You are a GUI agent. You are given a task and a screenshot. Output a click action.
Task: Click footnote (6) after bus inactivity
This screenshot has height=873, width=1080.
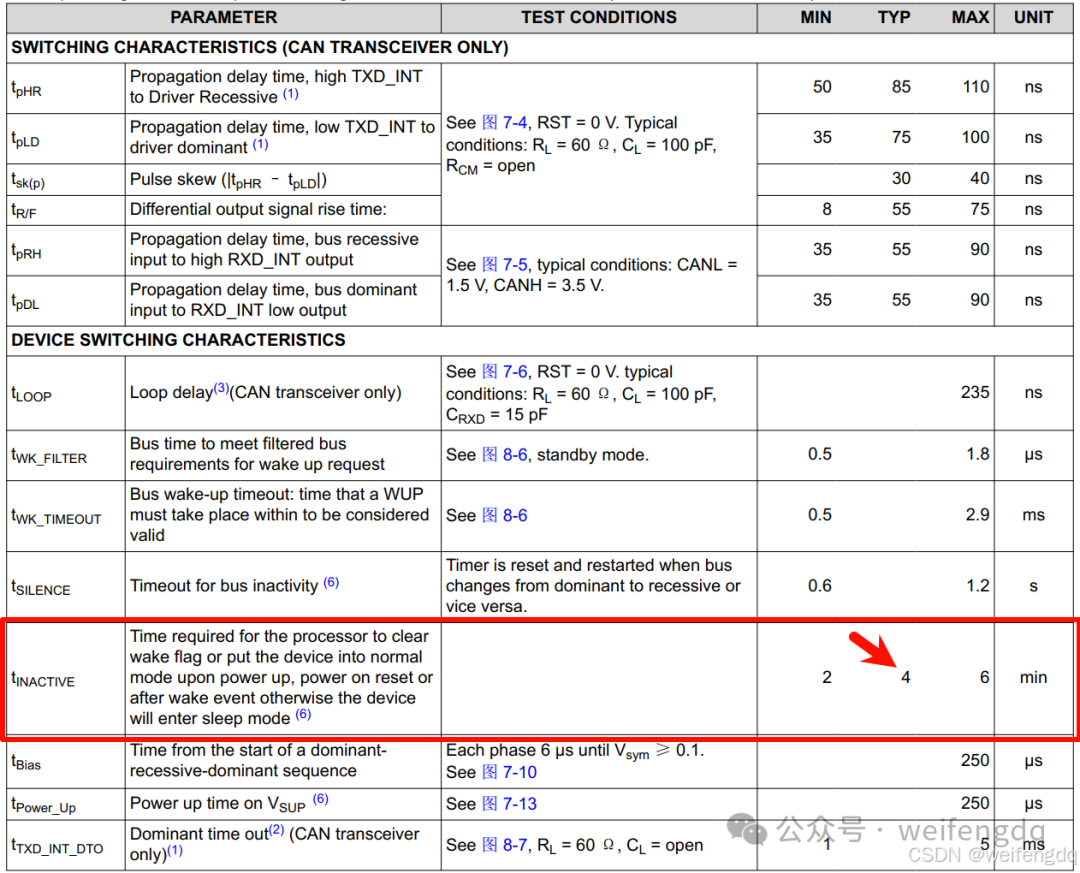pyautogui.click(x=331, y=582)
